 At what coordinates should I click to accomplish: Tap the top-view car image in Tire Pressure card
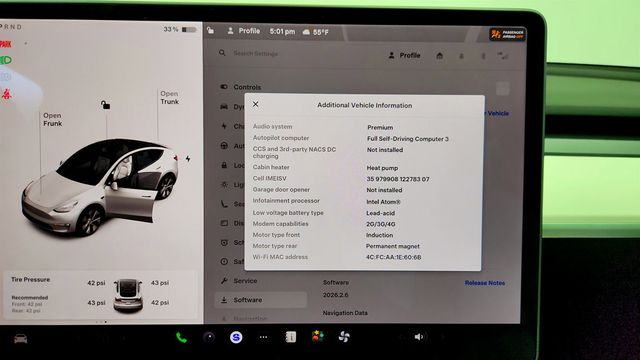[128, 296]
